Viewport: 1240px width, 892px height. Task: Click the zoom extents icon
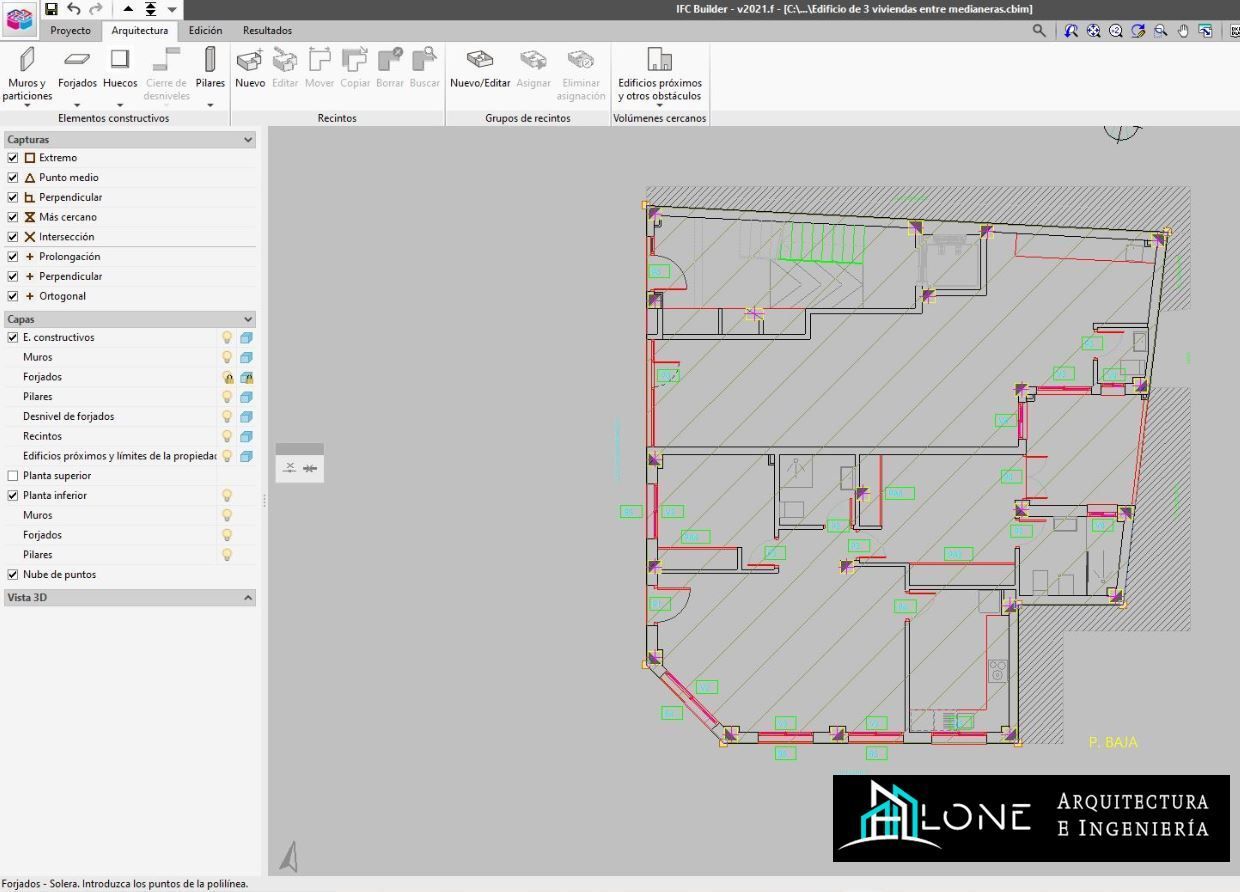[1094, 31]
